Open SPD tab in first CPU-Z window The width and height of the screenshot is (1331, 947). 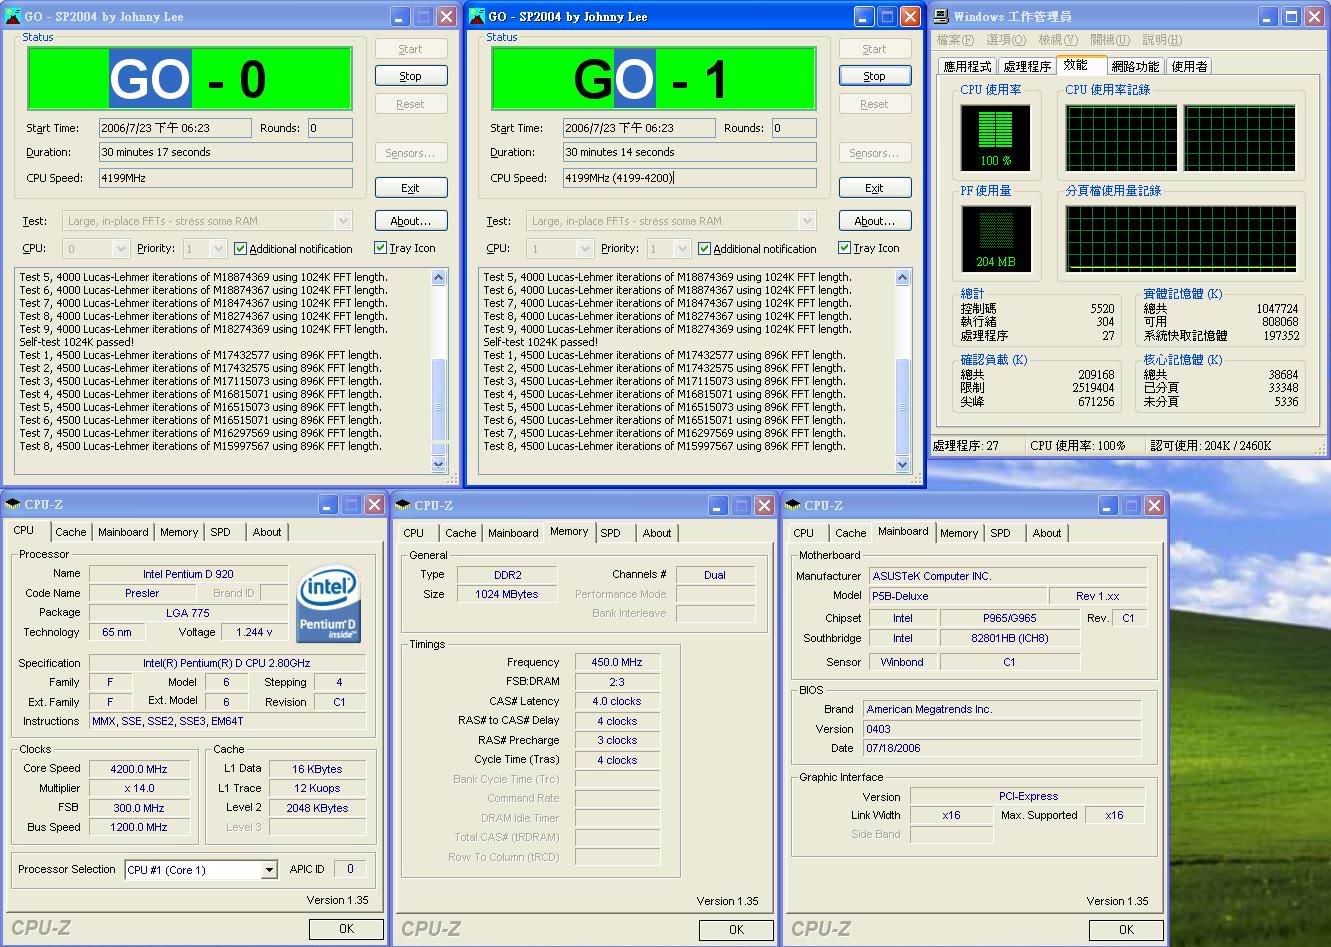[221, 532]
